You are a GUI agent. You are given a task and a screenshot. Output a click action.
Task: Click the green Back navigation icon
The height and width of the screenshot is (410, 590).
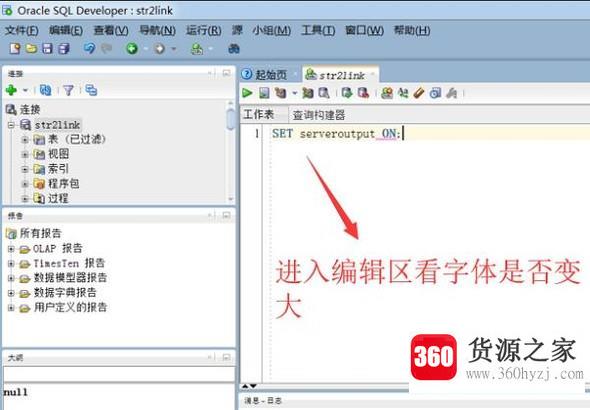pos(132,49)
